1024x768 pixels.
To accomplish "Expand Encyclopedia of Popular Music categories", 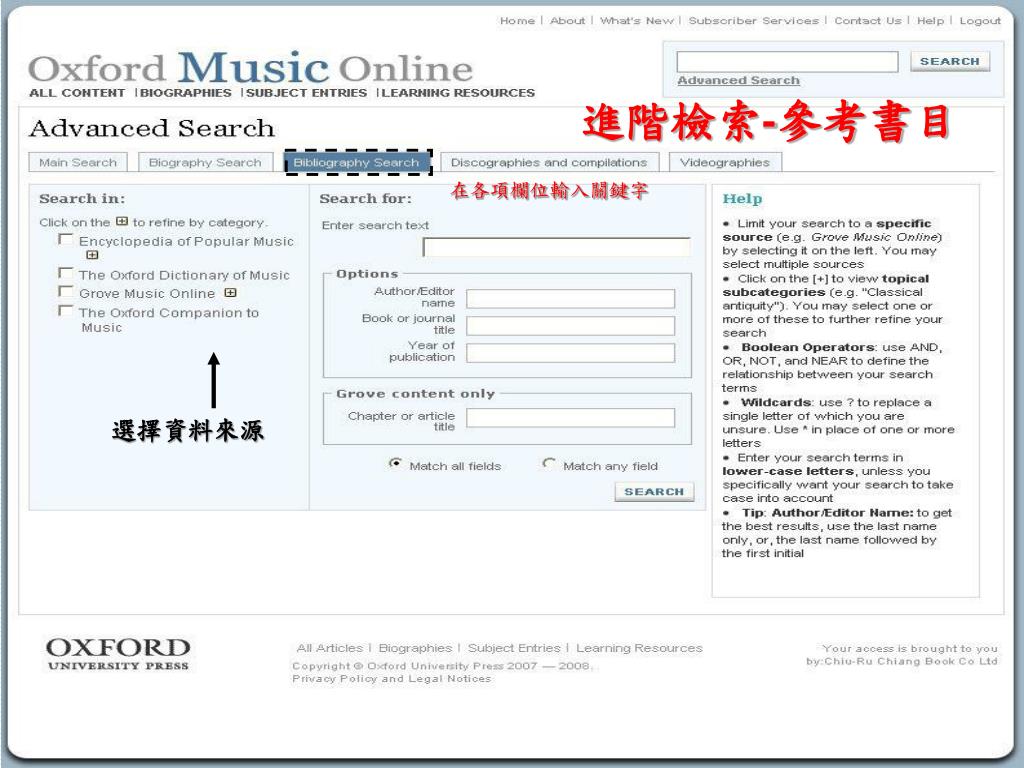I will point(92,255).
